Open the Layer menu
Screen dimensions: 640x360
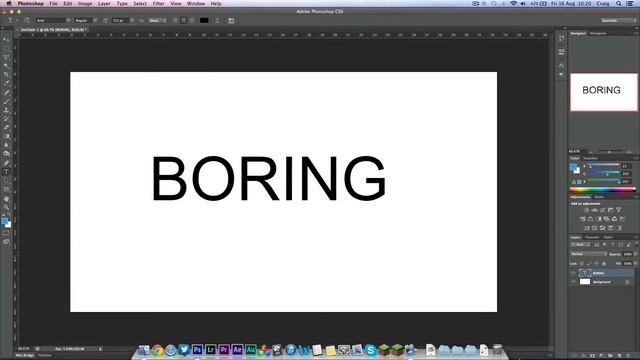[104, 3]
